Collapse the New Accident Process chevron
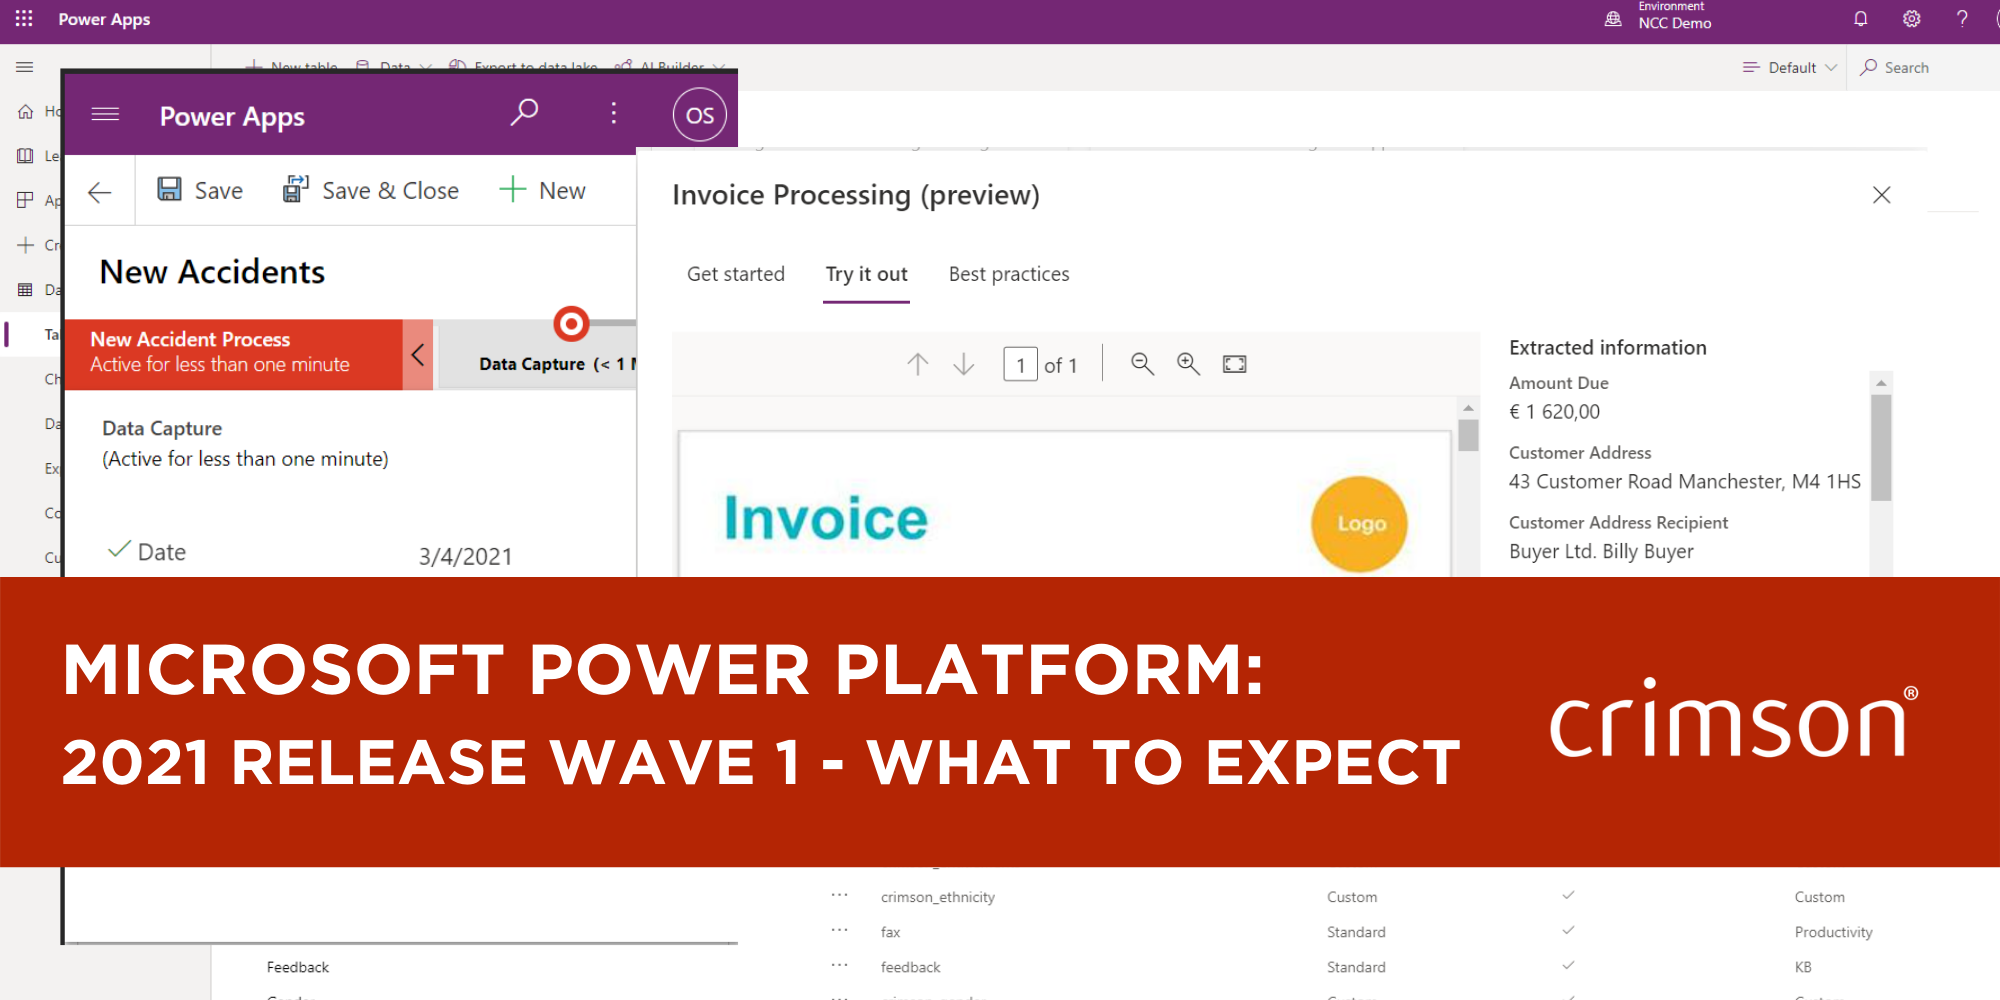The width and height of the screenshot is (2000, 1000). click(x=418, y=354)
